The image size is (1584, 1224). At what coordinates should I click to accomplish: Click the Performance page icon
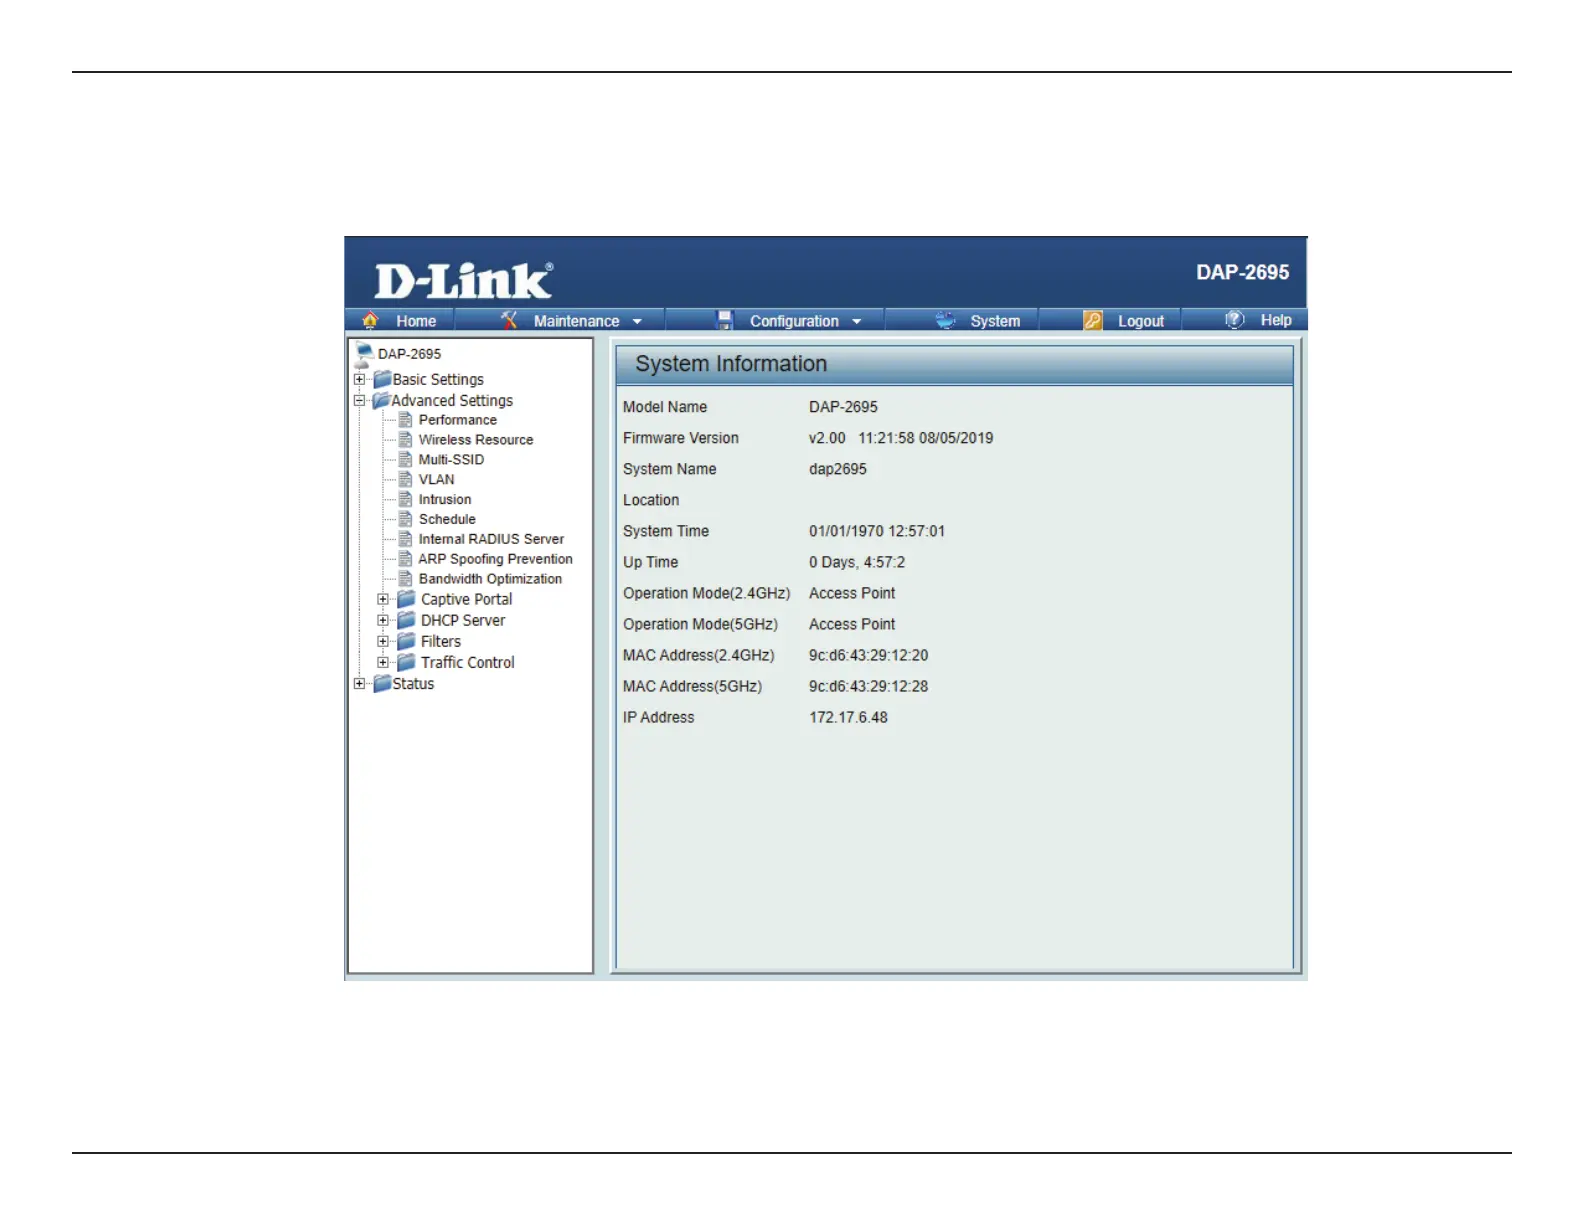click(405, 420)
